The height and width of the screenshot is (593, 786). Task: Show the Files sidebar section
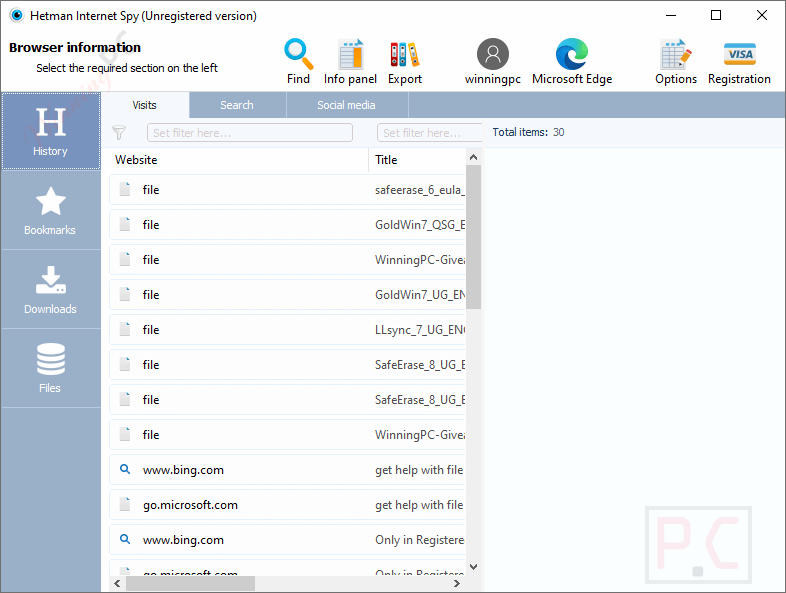(x=51, y=368)
